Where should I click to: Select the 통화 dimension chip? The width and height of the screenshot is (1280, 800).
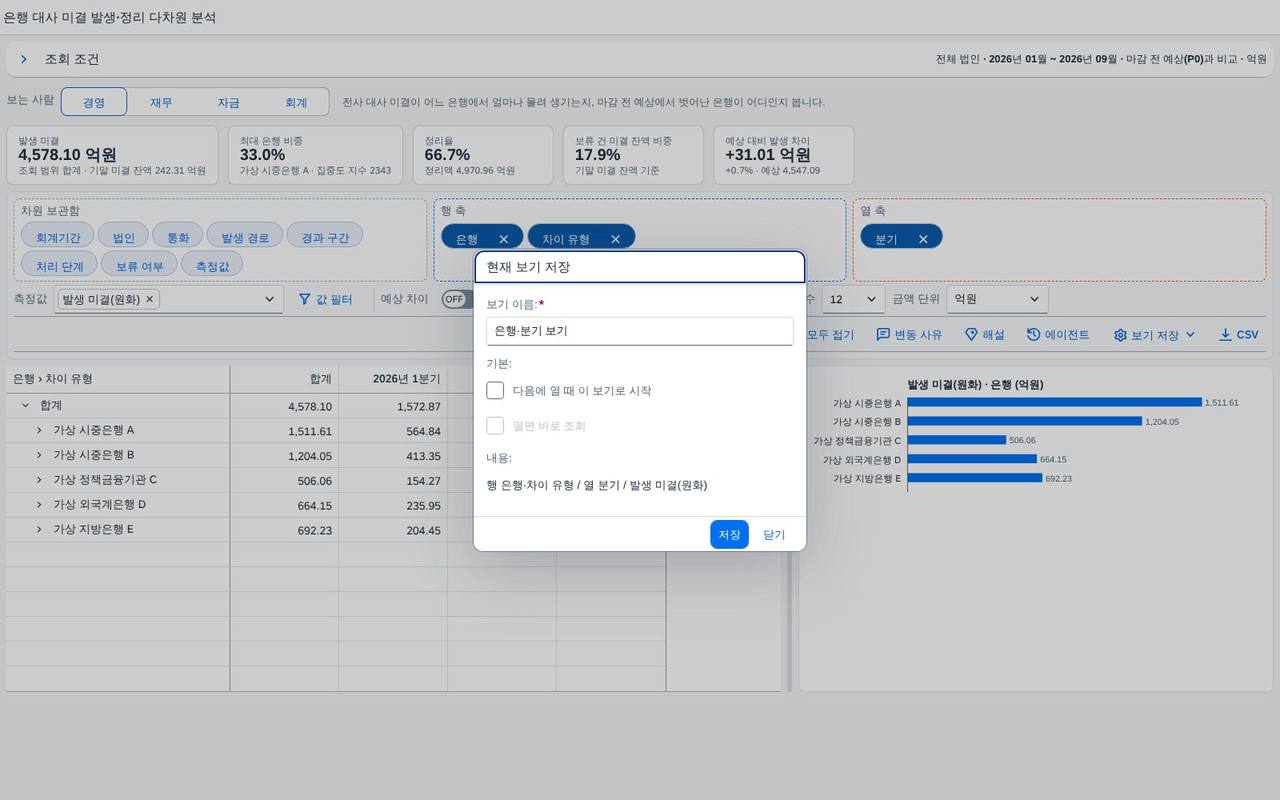pyautogui.click(x=178, y=236)
